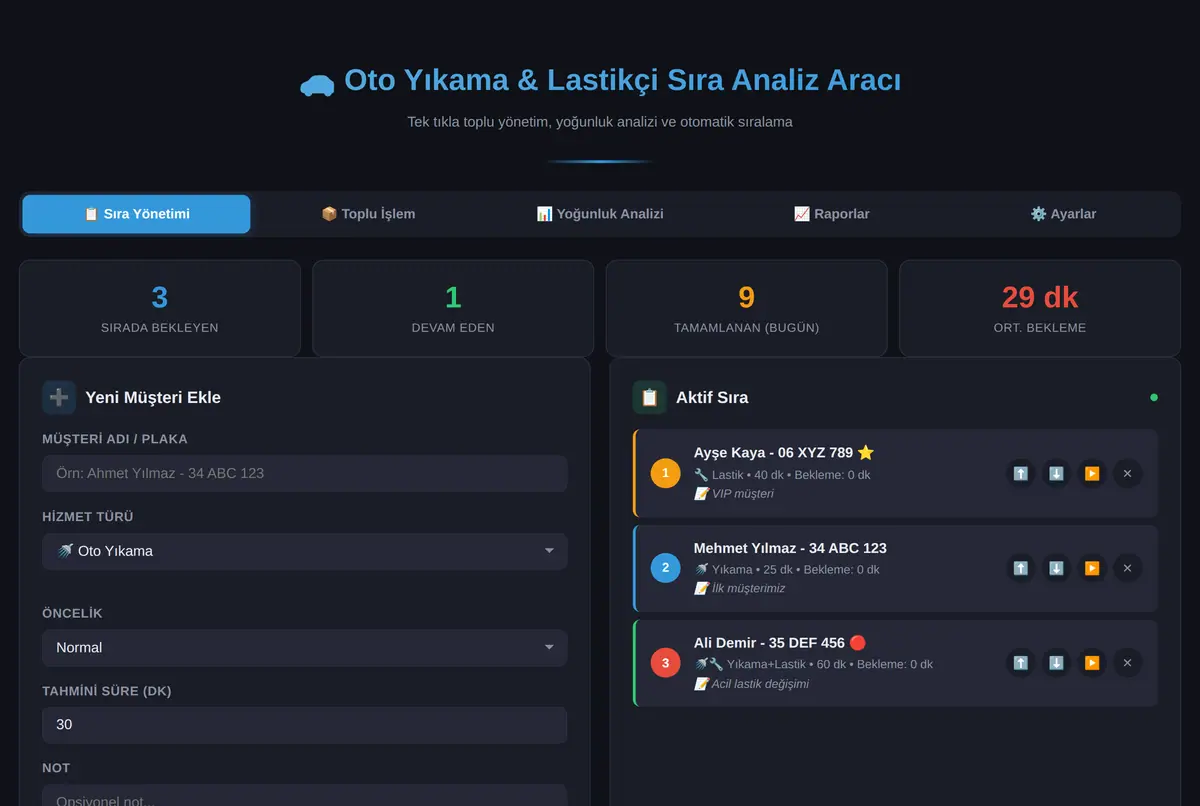Click queue number badge 3
The image size is (1200, 806).
click(x=666, y=662)
